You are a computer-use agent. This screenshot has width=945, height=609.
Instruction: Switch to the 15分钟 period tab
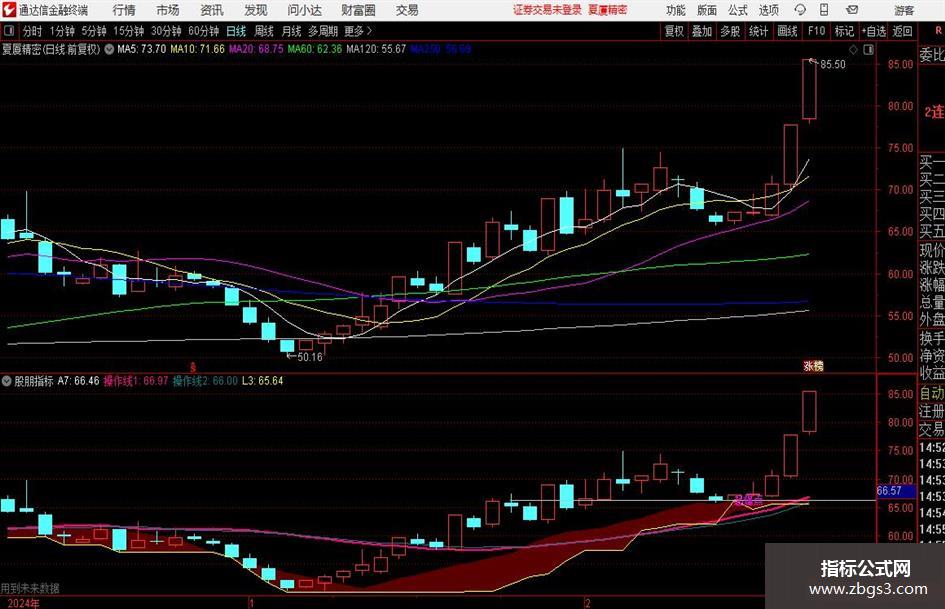[x=129, y=31]
